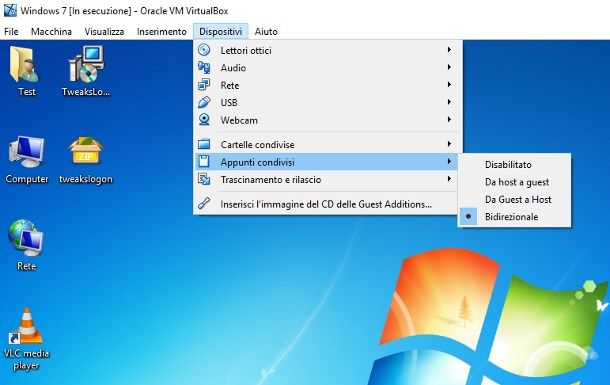Expand the Webcam submenu arrow
The height and width of the screenshot is (385, 610).
pyautogui.click(x=449, y=119)
